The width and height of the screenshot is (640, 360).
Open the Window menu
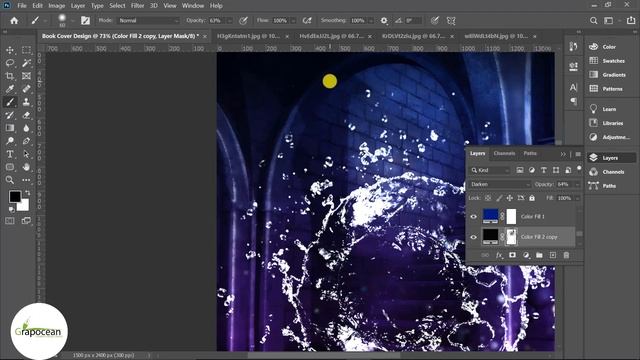click(193, 6)
